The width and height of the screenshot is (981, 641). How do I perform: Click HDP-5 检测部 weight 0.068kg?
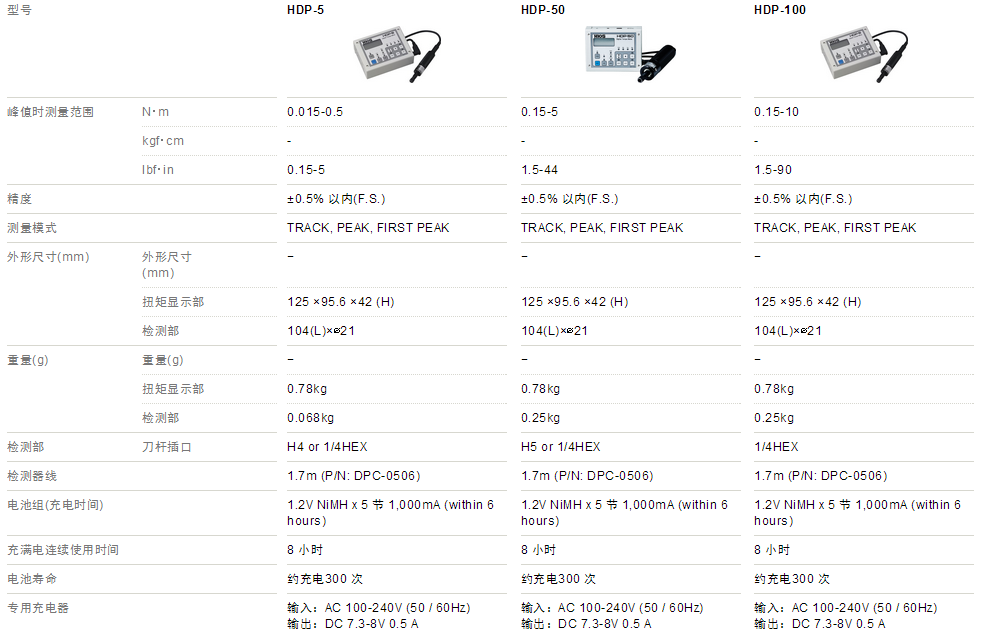point(310,418)
